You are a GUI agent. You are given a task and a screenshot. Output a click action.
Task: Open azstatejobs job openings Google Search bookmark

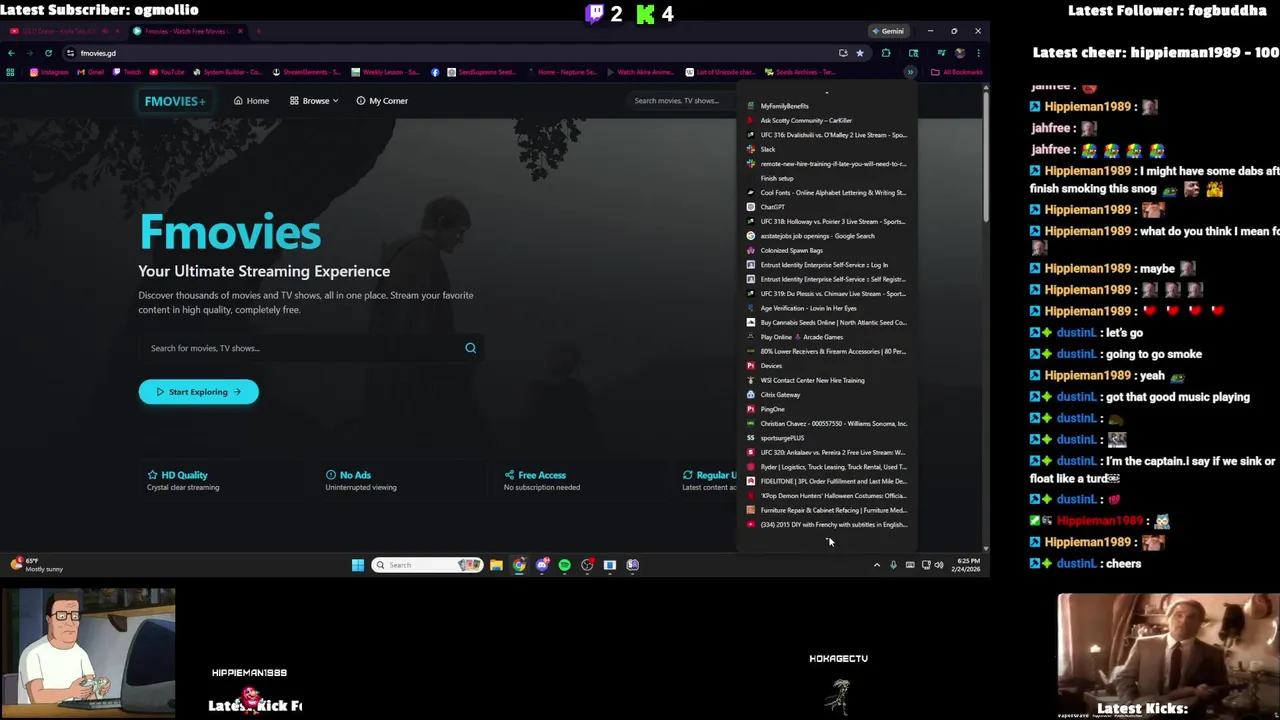pos(827,236)
